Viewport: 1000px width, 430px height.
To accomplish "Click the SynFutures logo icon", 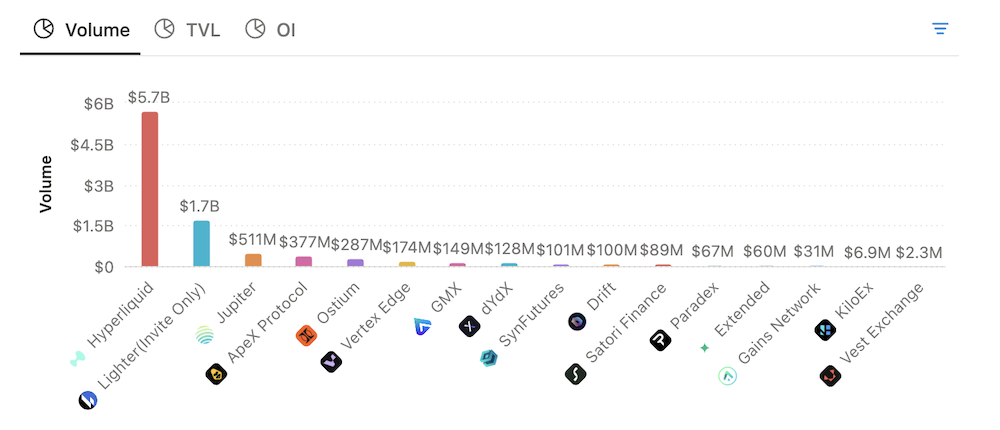I will tap(489, 359).
